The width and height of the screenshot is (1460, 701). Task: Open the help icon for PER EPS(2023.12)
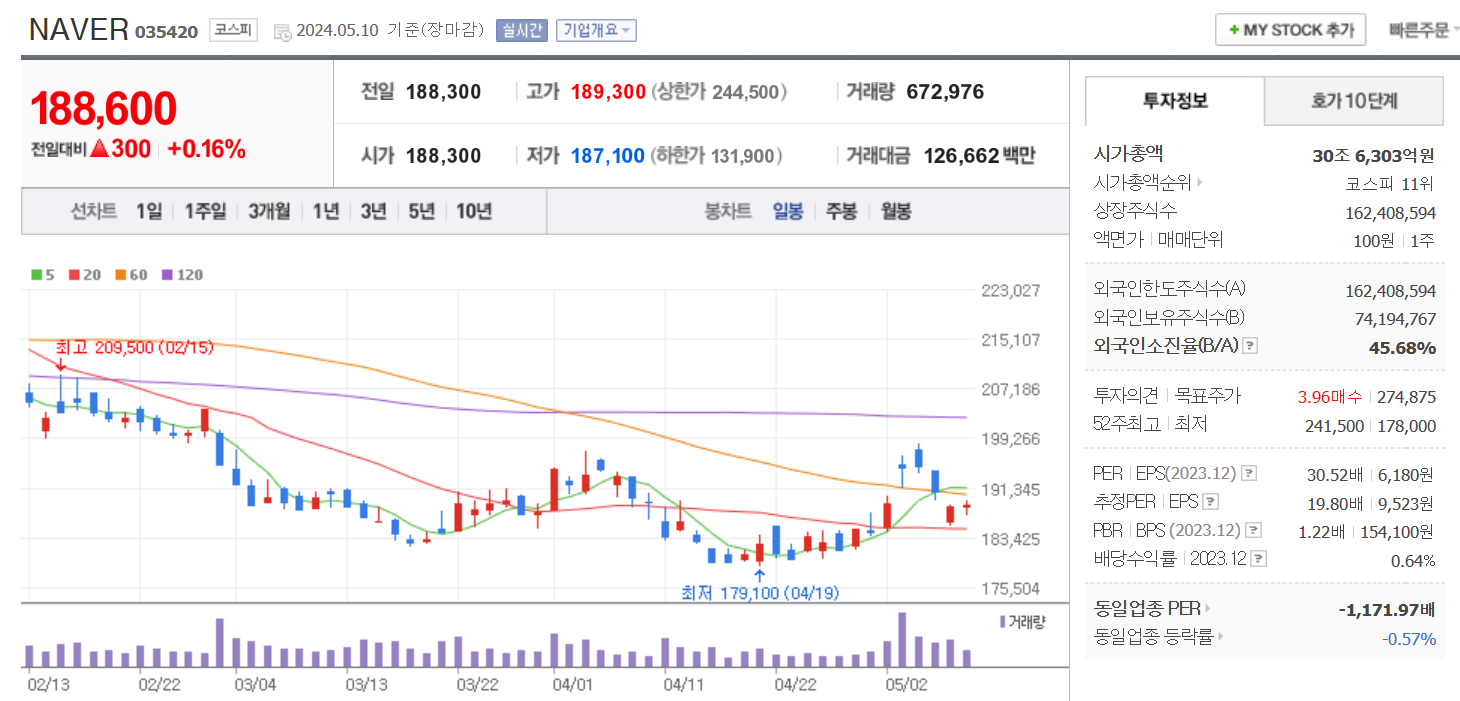coord(1249,473)
